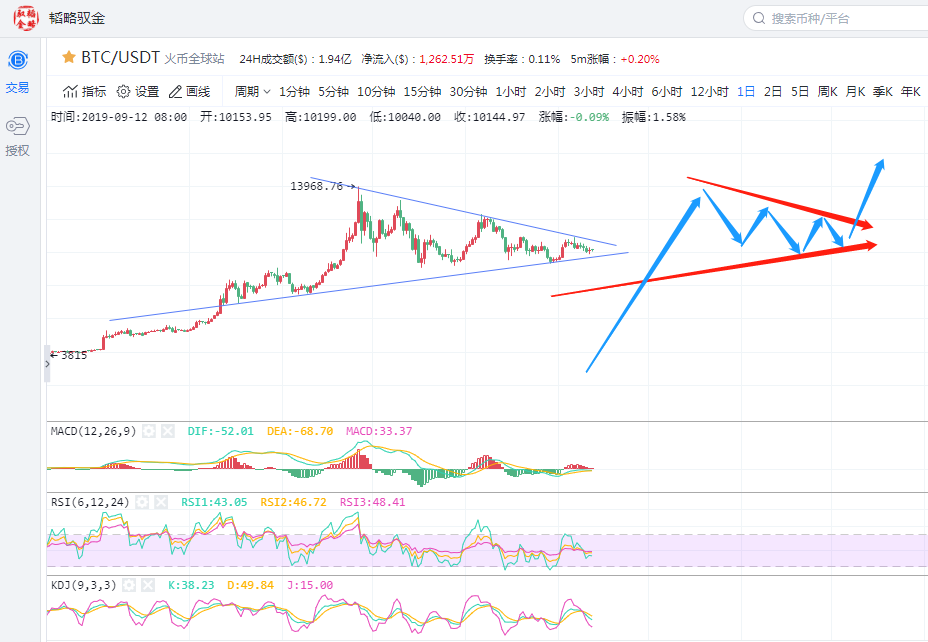Click the 韬略驭金 title text
This screenshot has height=642, width=928.
(77, 18)
